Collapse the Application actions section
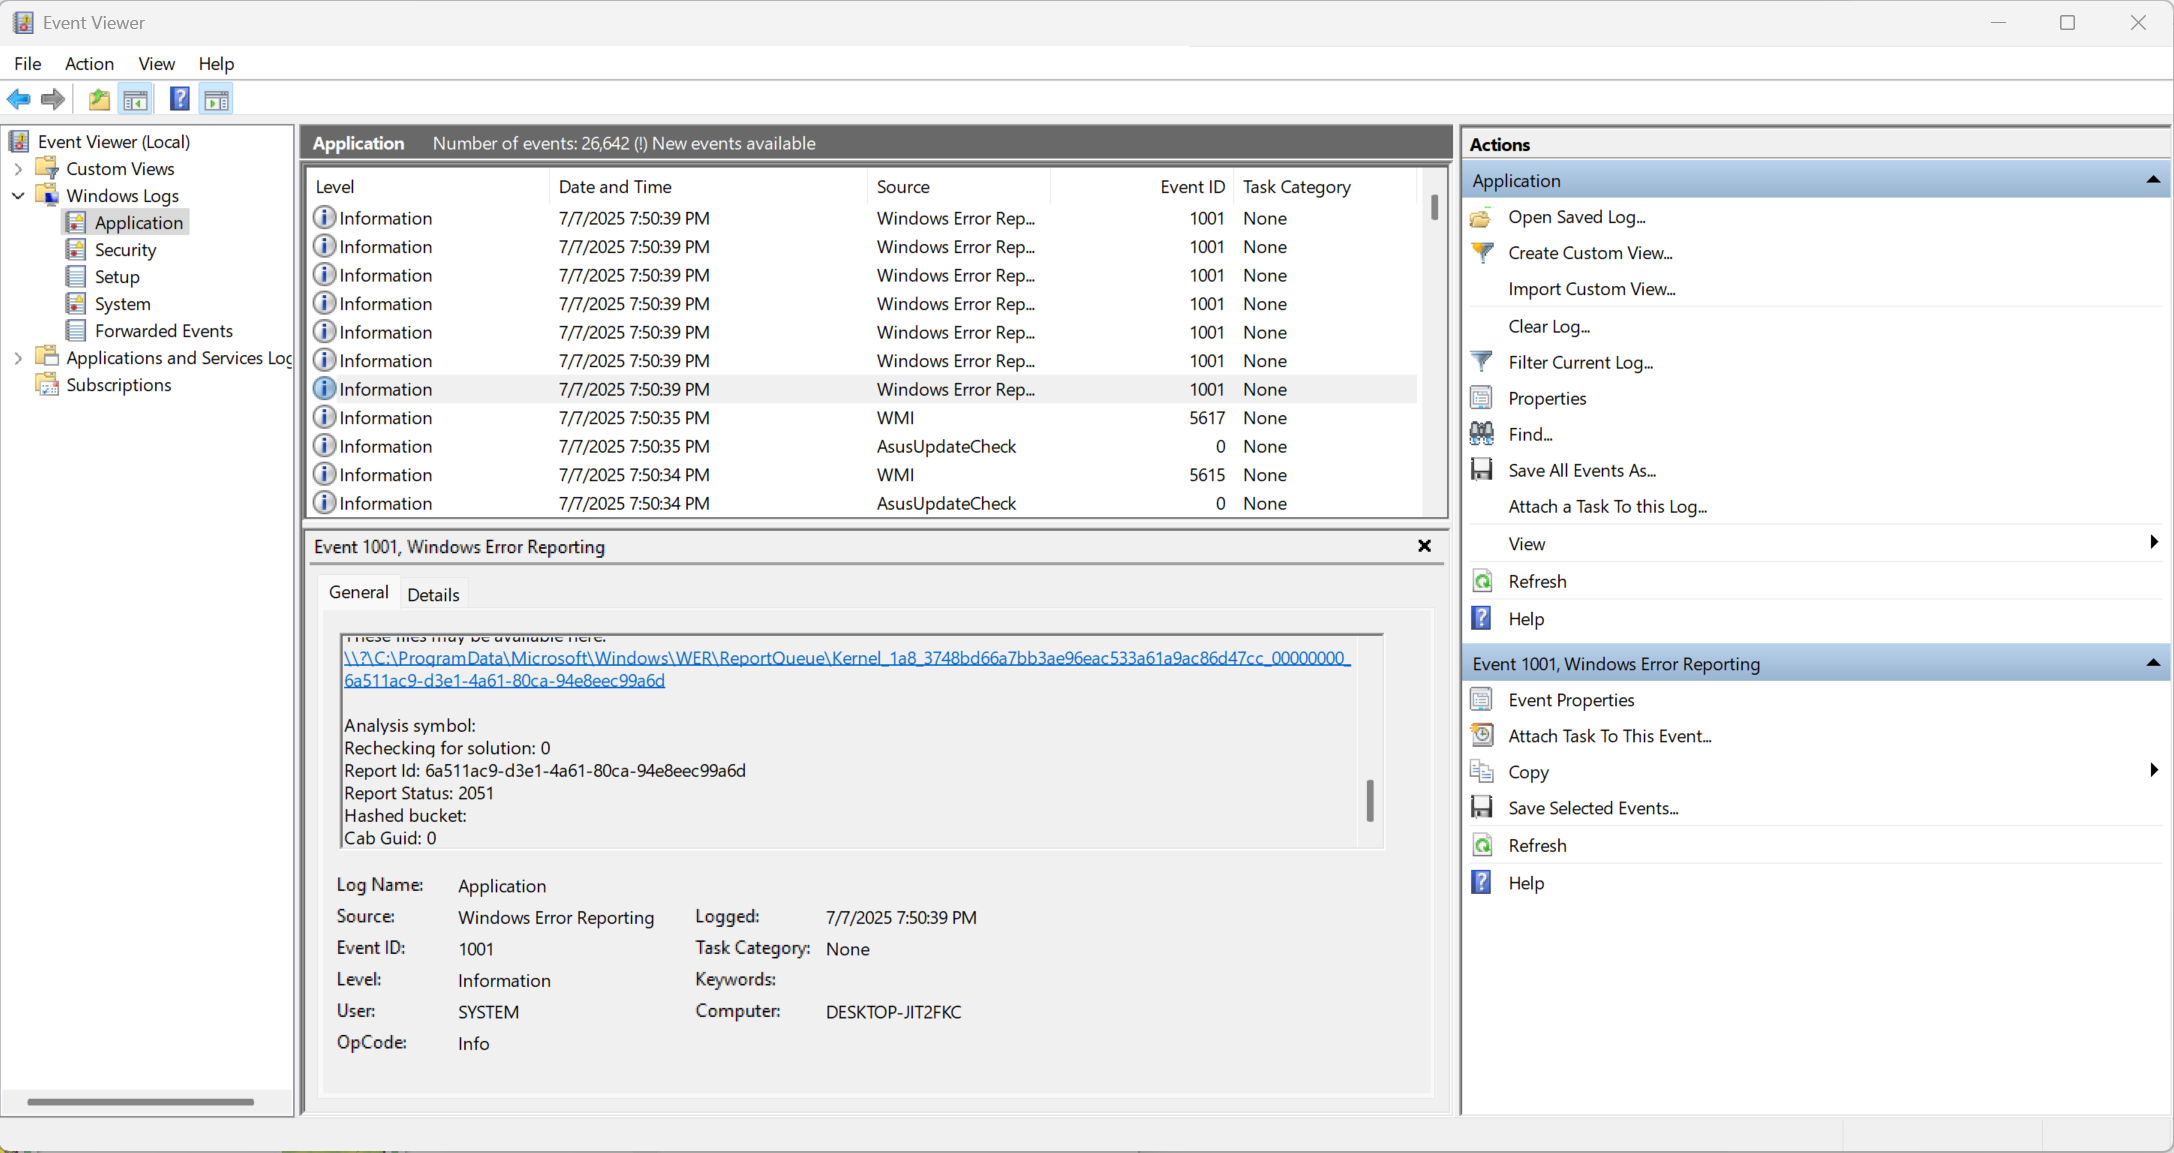The image size is (2174, 1153). [x=2152, y=180]
